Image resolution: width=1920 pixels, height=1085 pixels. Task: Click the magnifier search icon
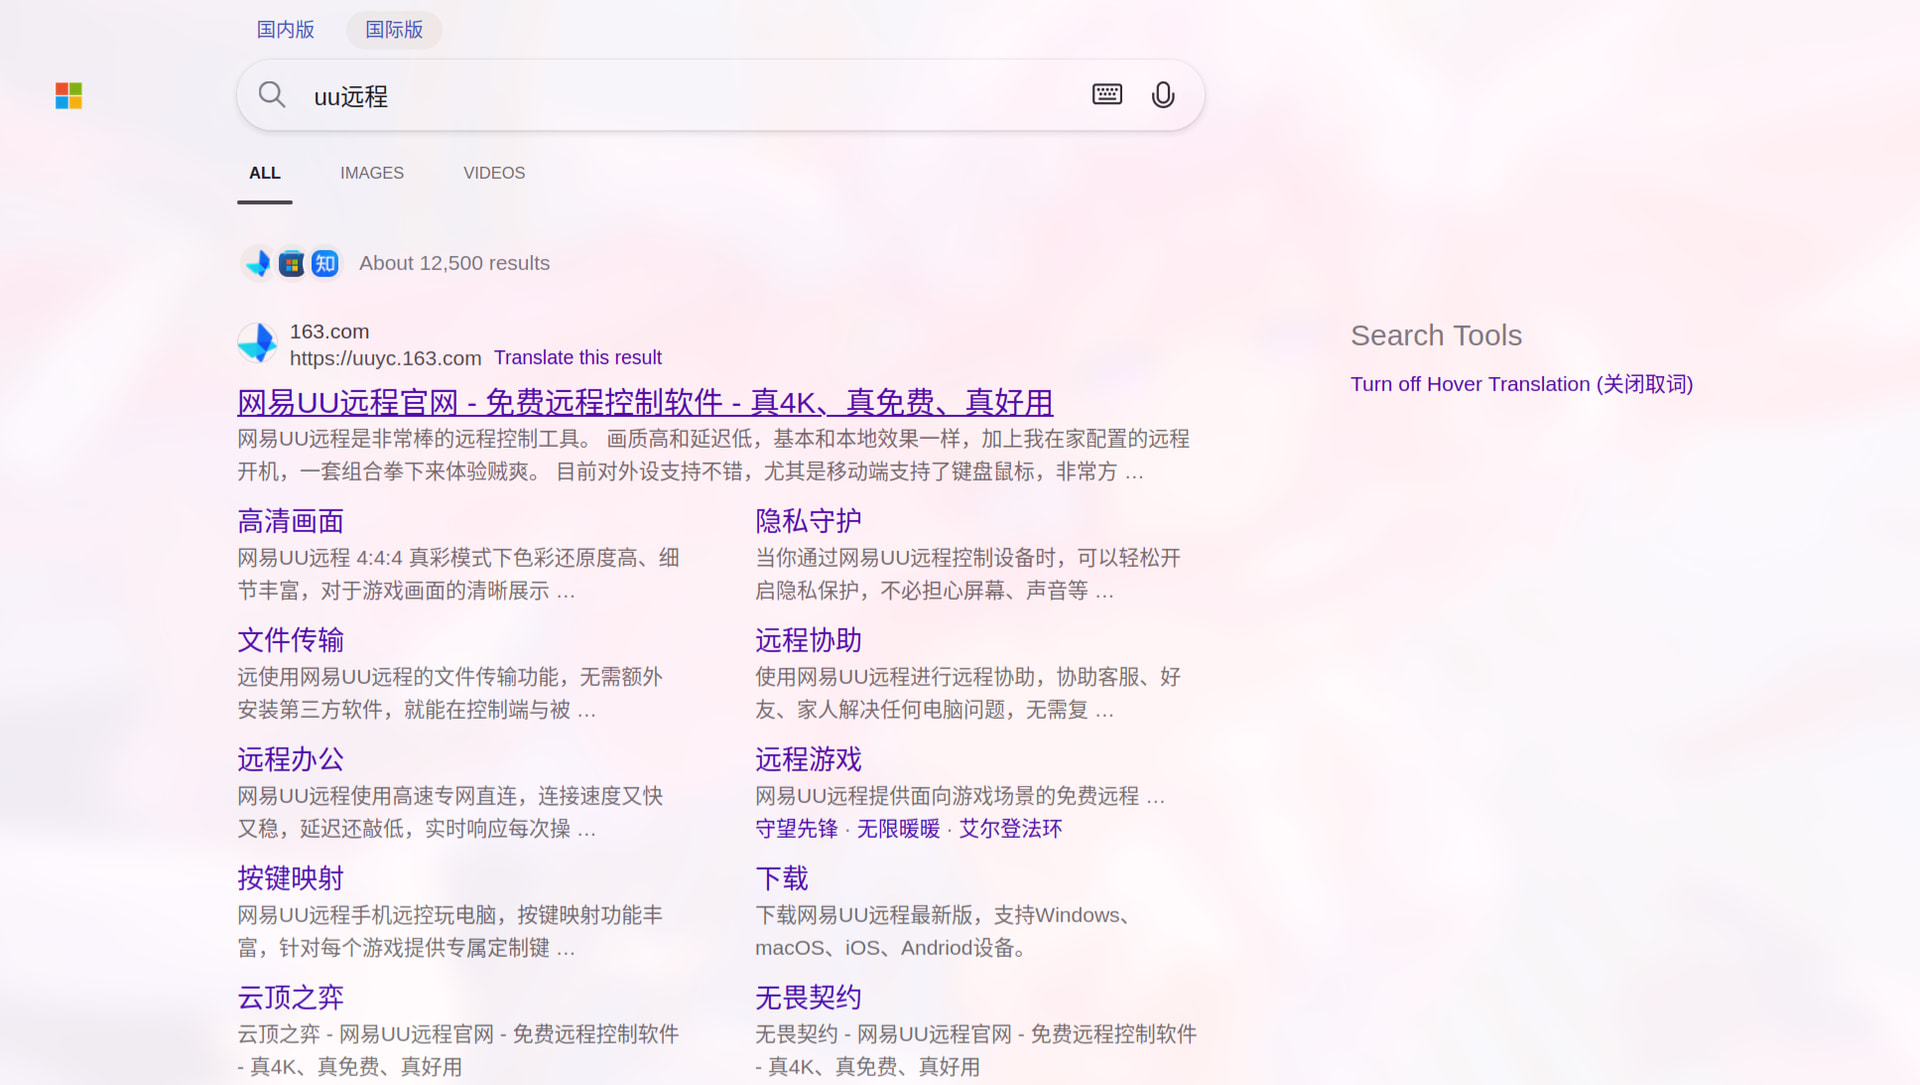(x=272, y=95)
